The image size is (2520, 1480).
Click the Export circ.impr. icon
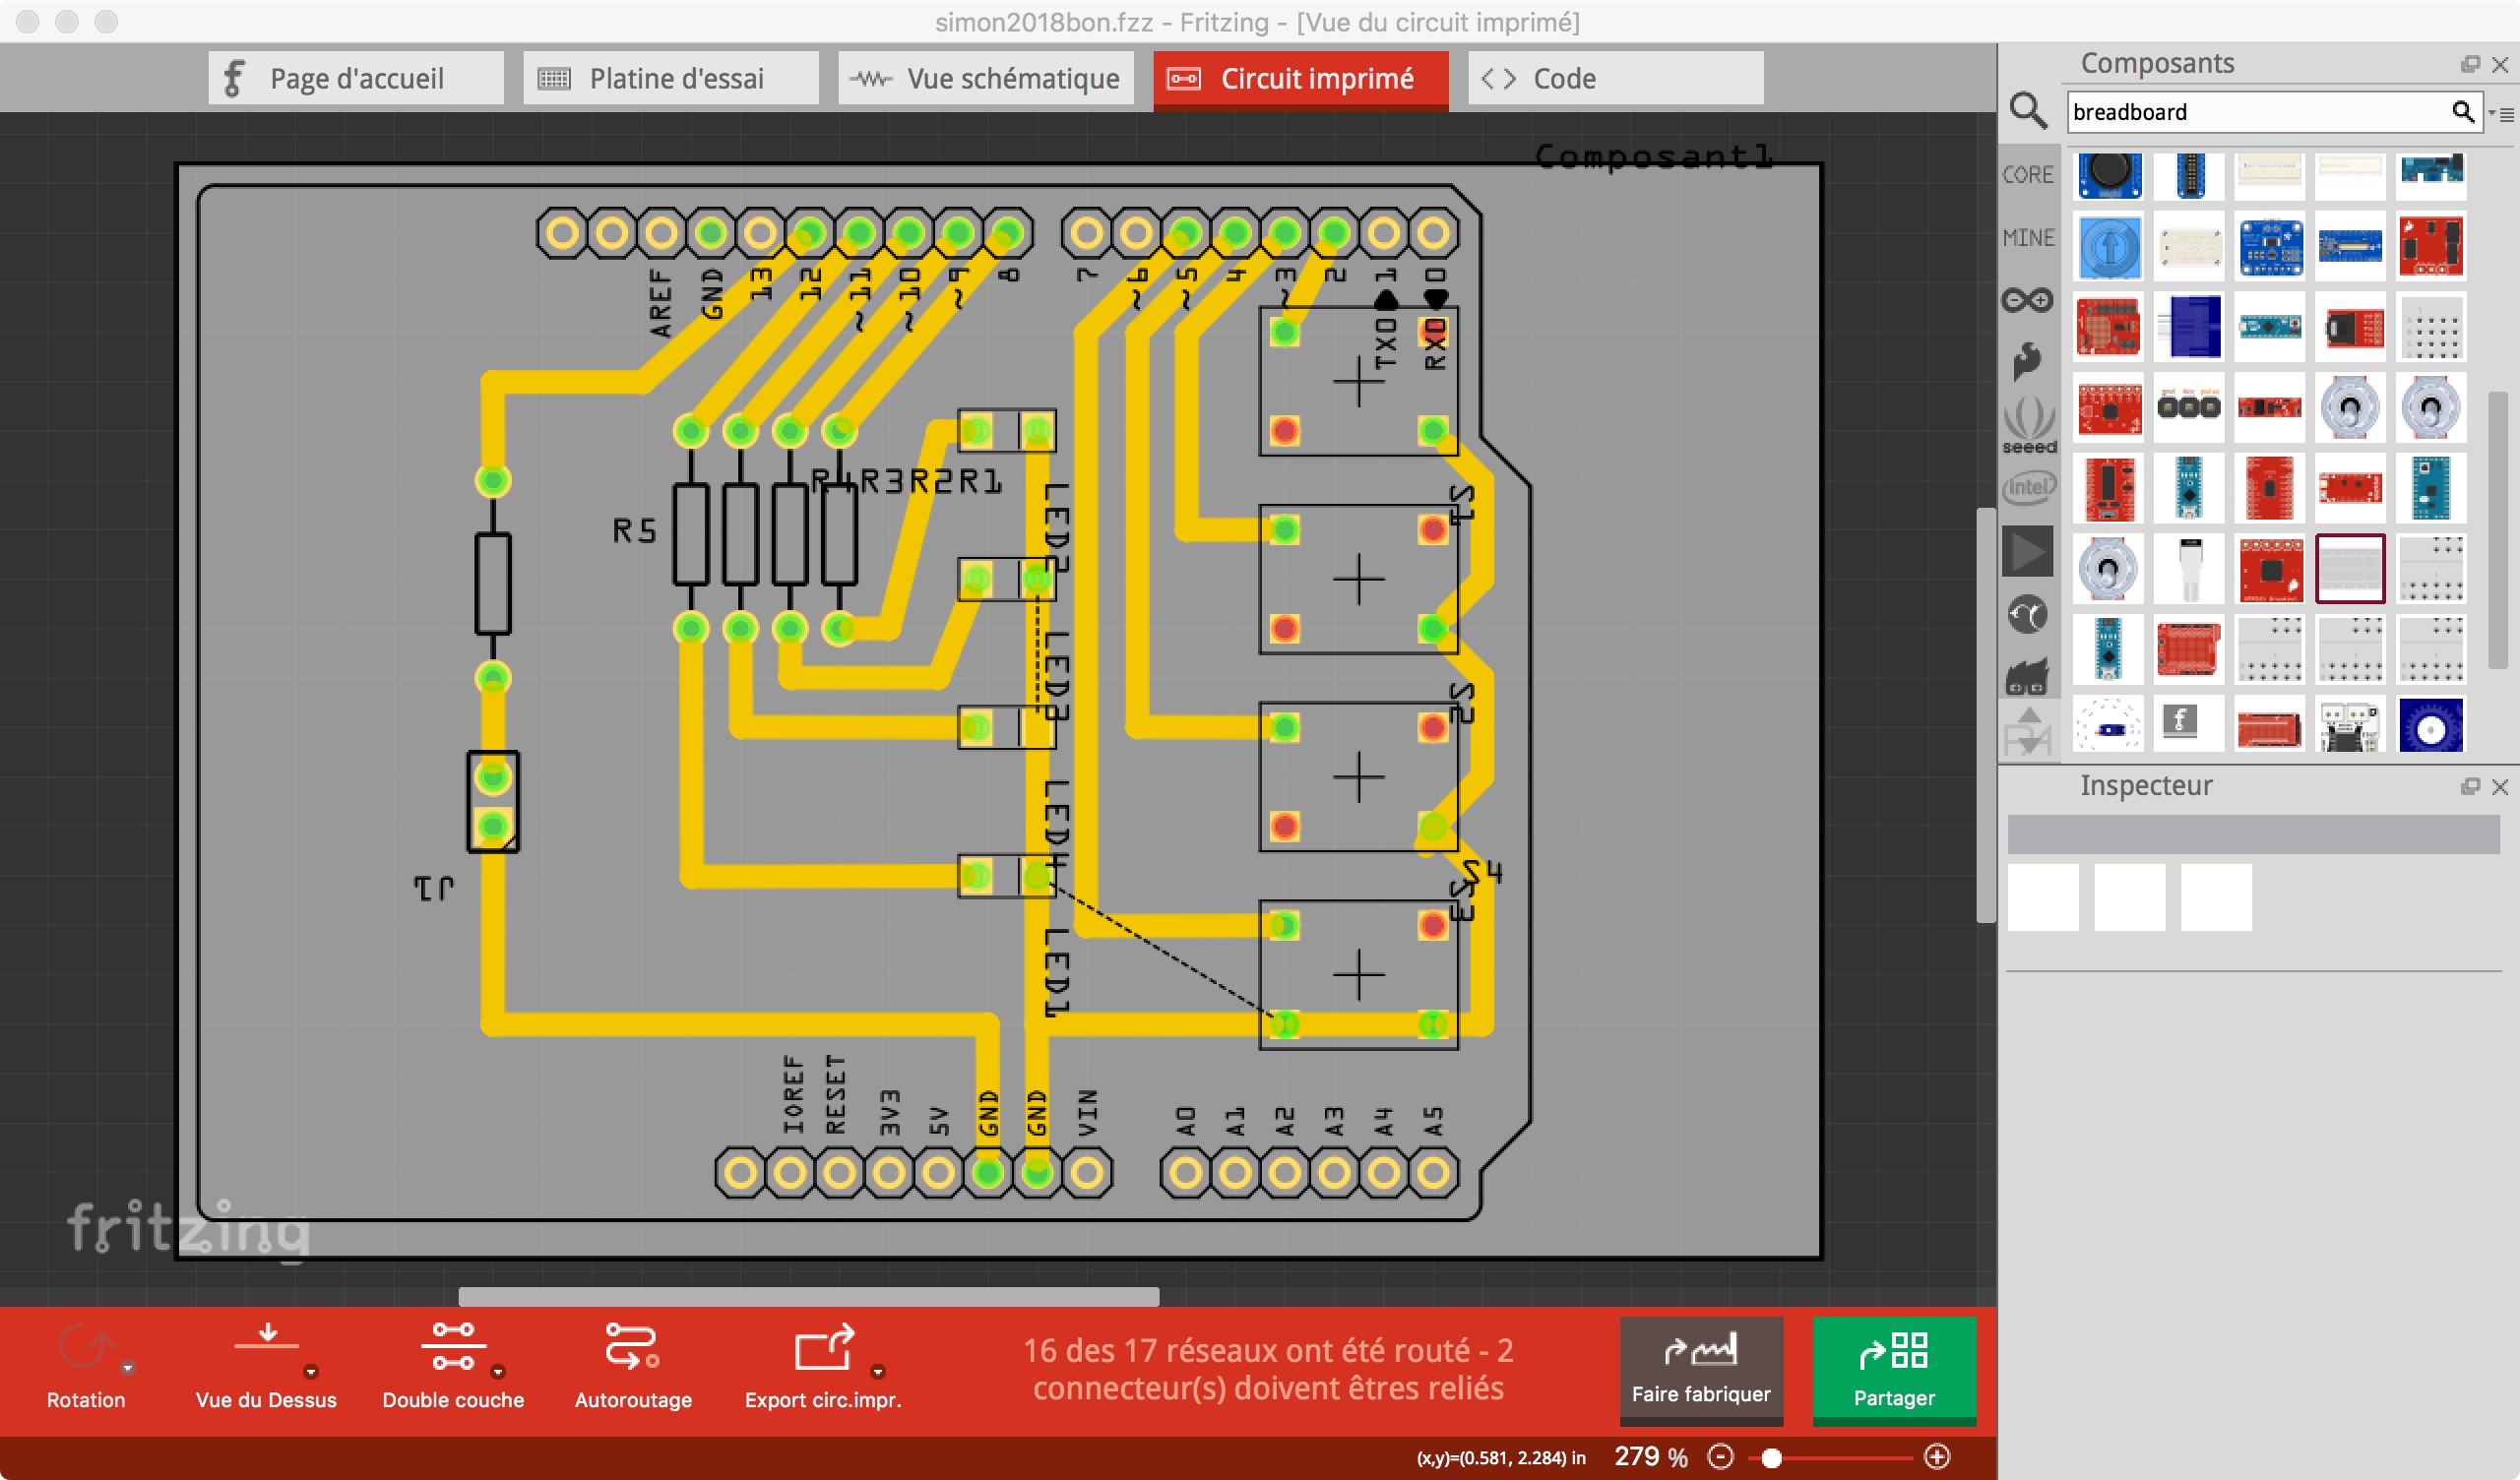pos(824,1347)
